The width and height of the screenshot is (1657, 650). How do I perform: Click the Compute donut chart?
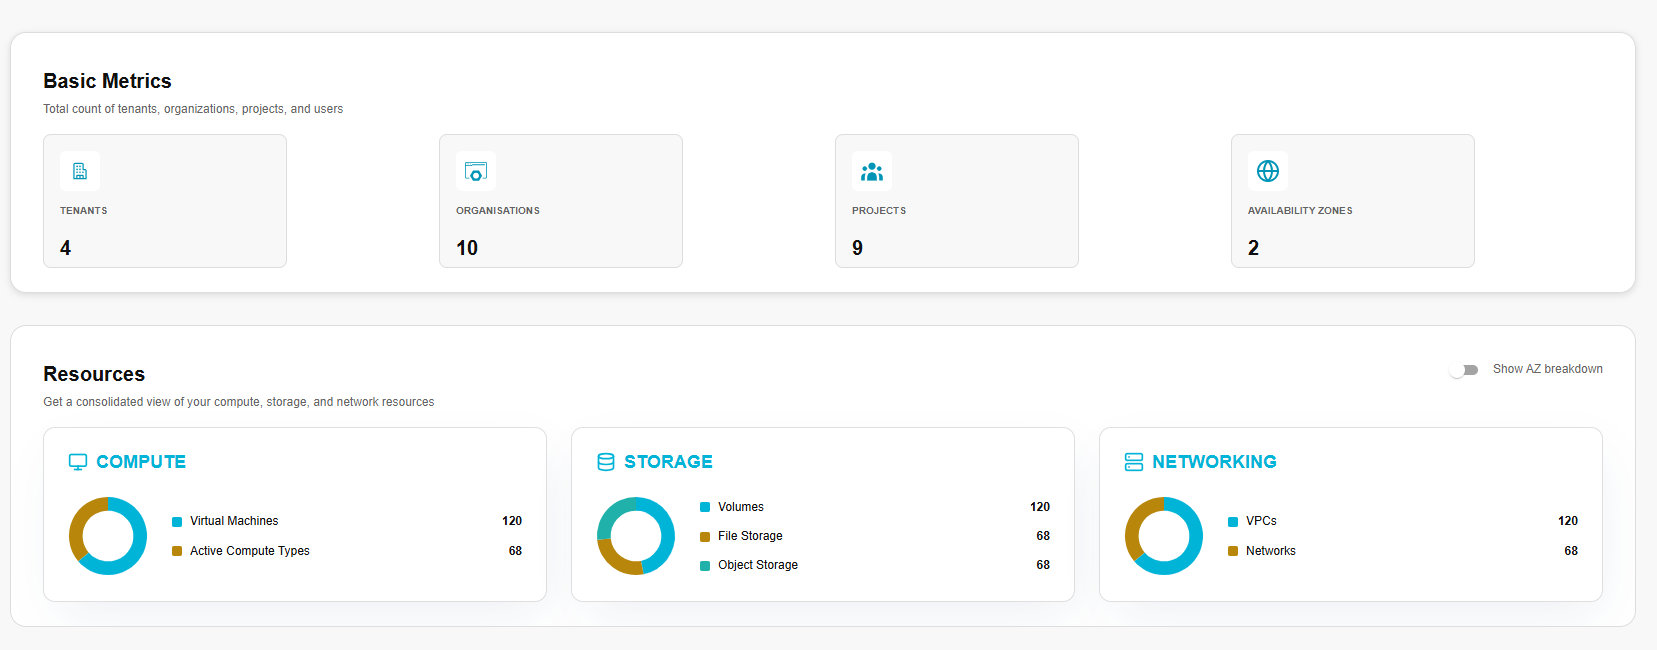pos(108,536)
